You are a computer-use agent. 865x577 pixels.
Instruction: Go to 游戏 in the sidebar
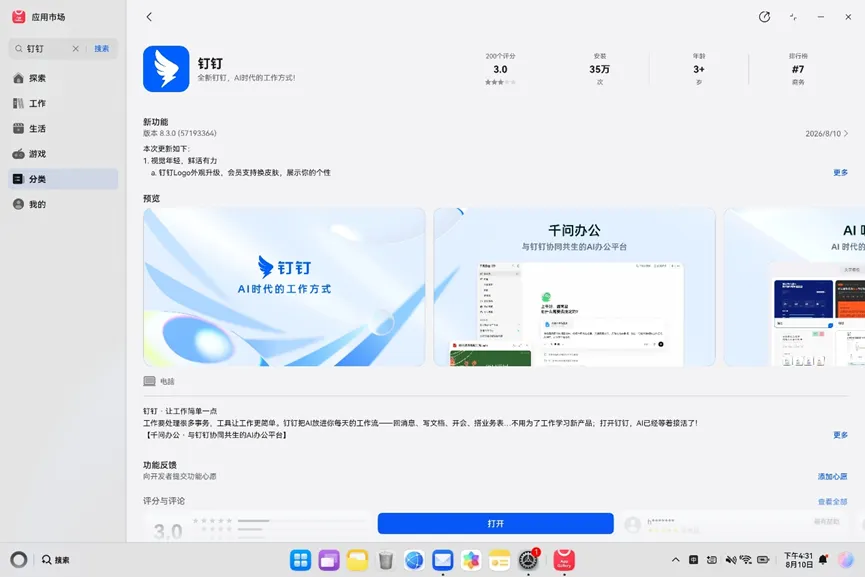(x=63, y=154)
